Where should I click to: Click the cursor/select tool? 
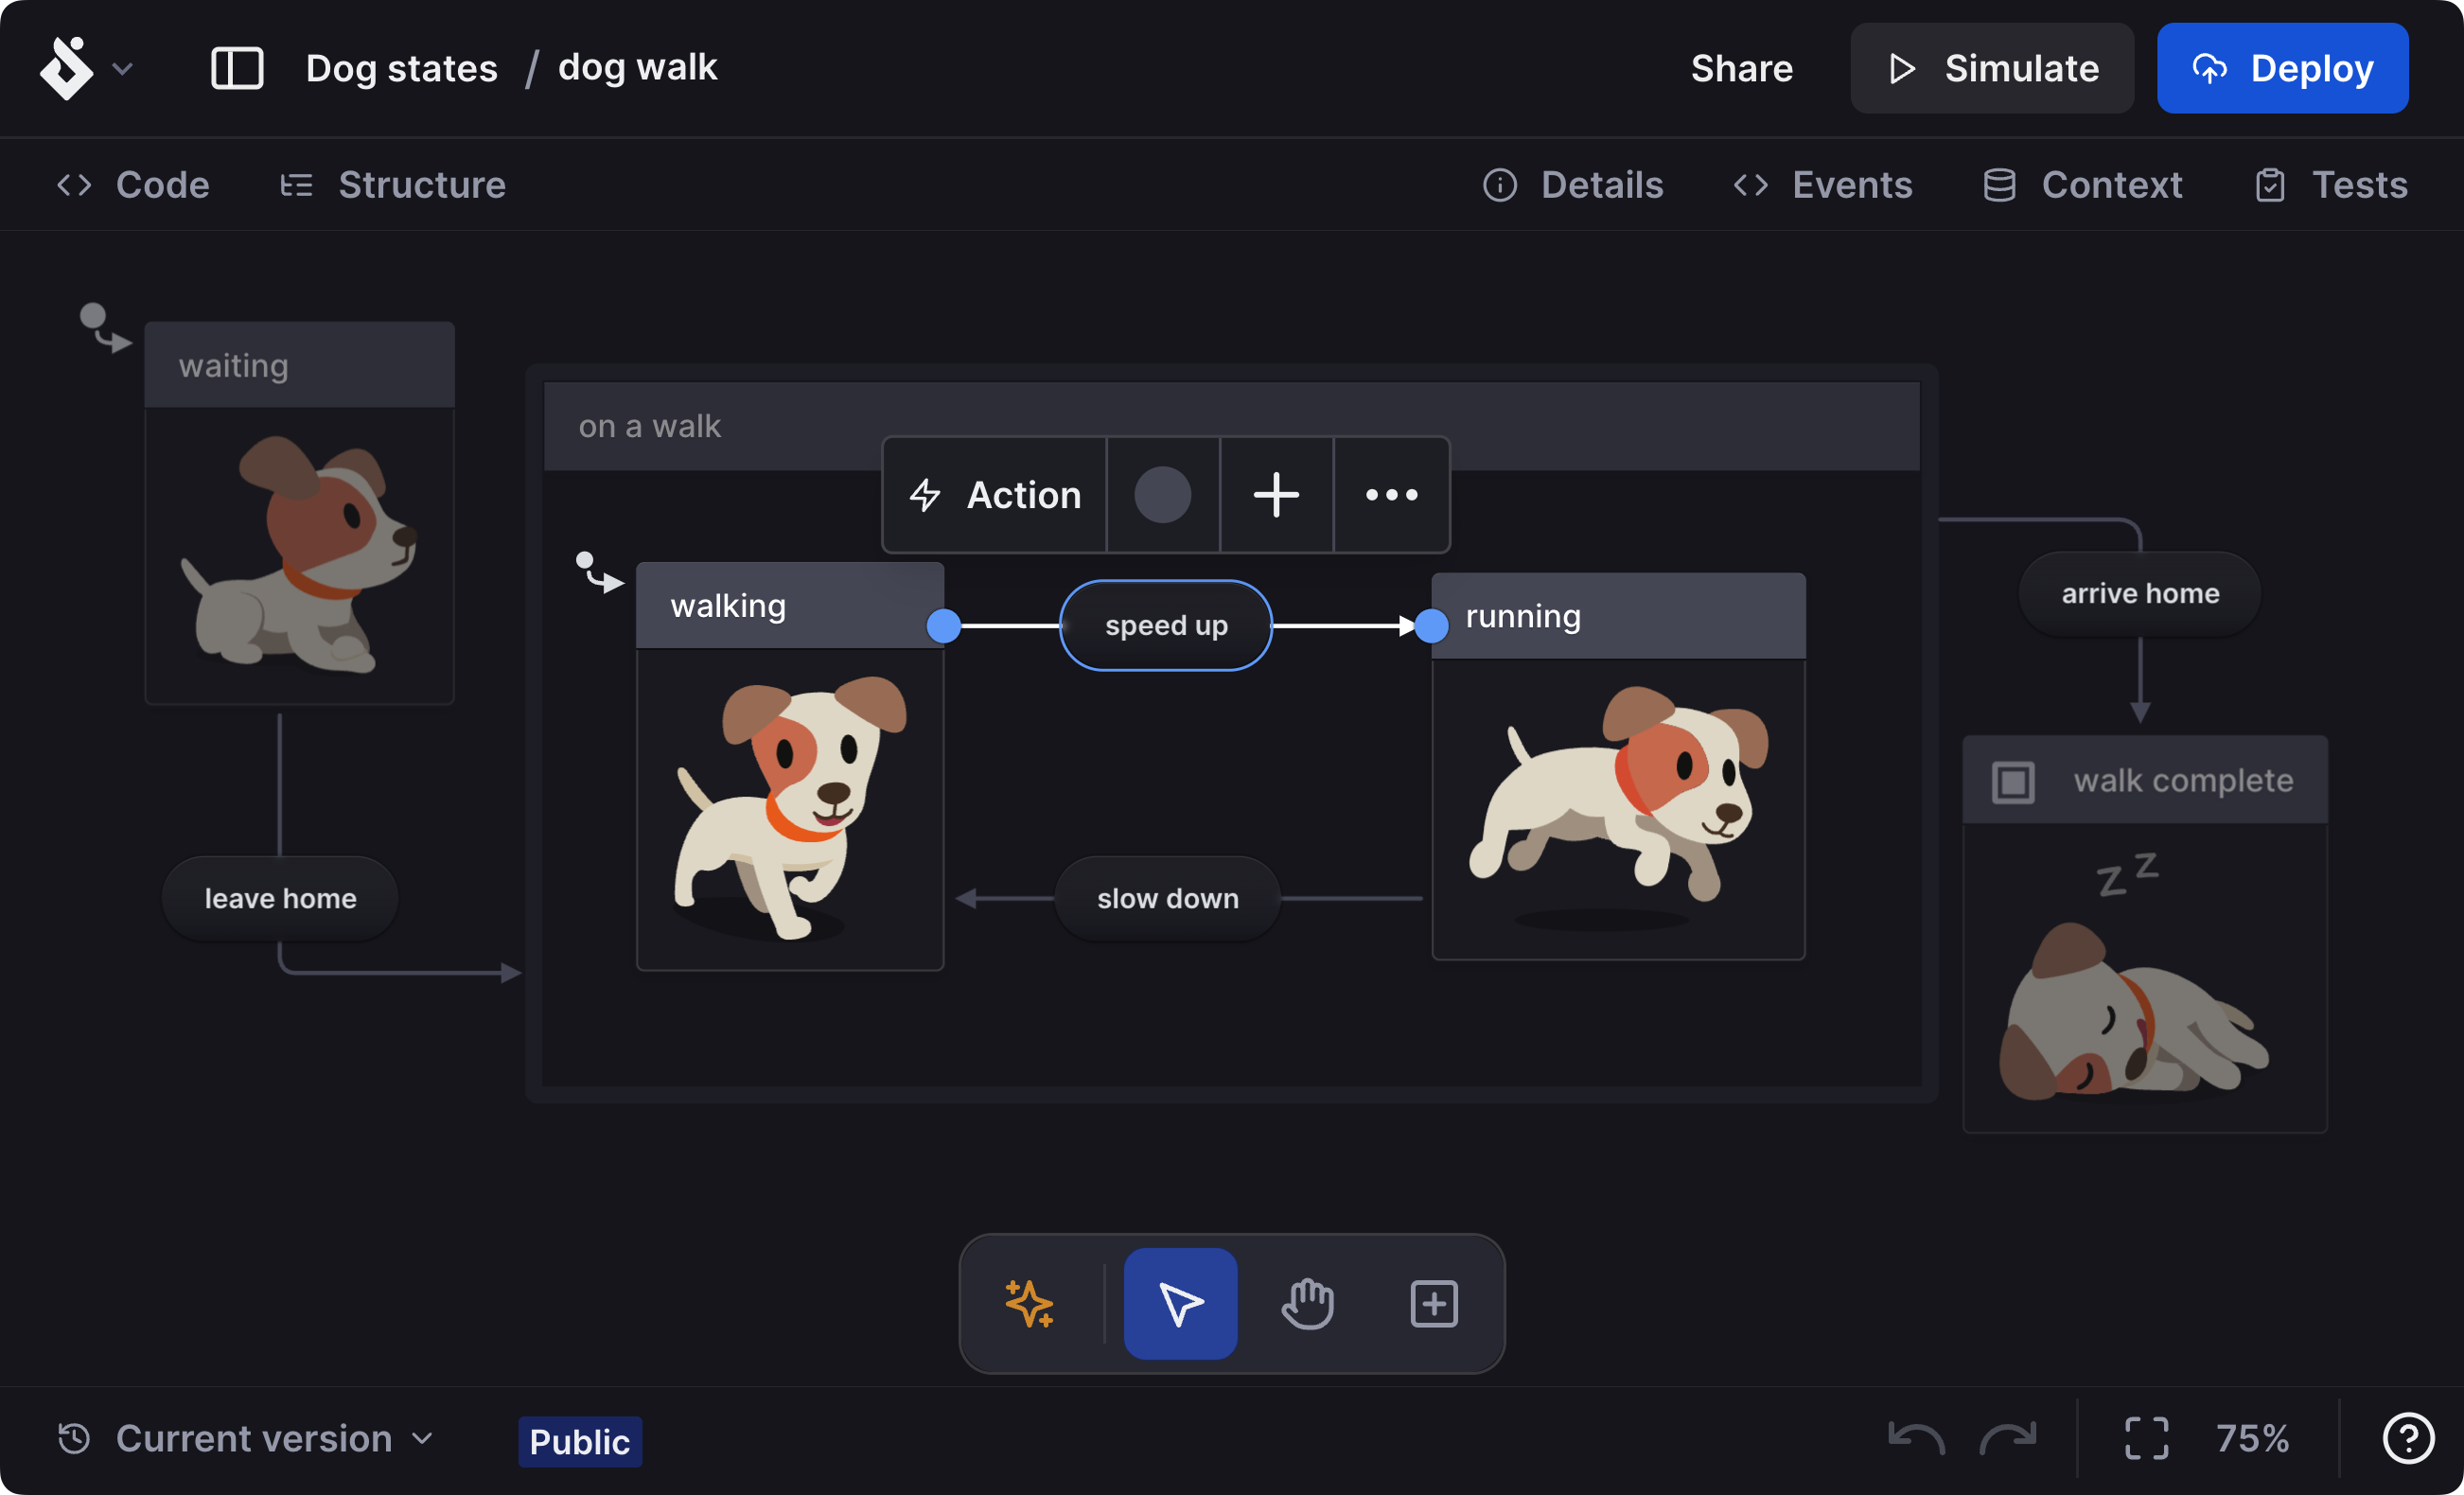1181,1303
